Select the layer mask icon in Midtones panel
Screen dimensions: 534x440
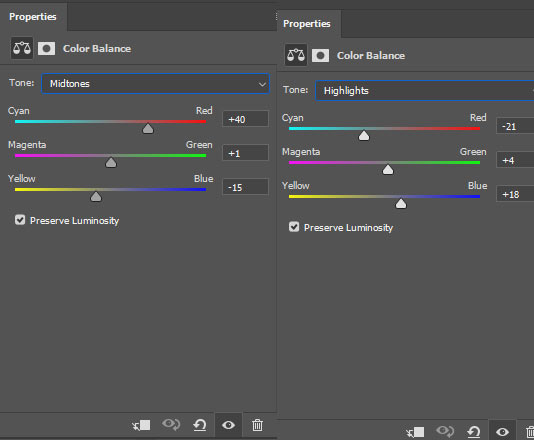46,49
